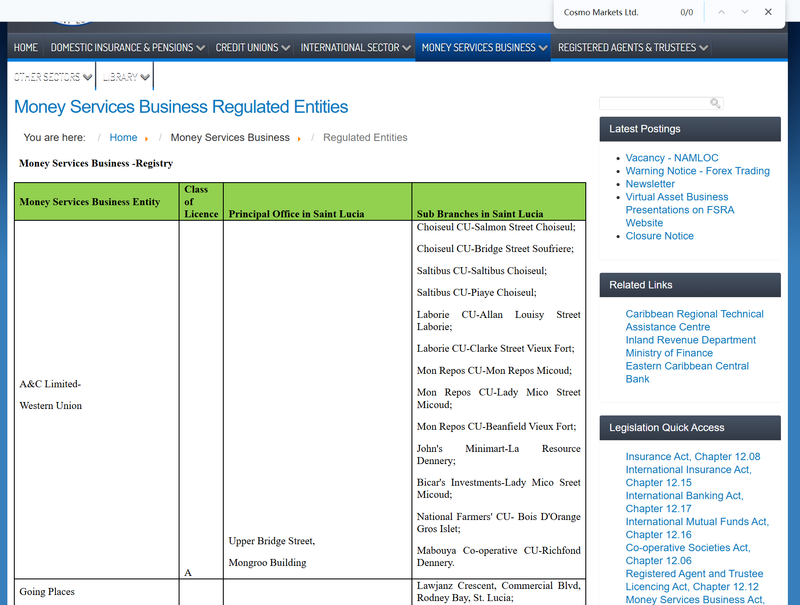Viewport: 800px width, 605px height.
Task: Click the 'Latest Postings' panel header
Action: tap(690, 129)
